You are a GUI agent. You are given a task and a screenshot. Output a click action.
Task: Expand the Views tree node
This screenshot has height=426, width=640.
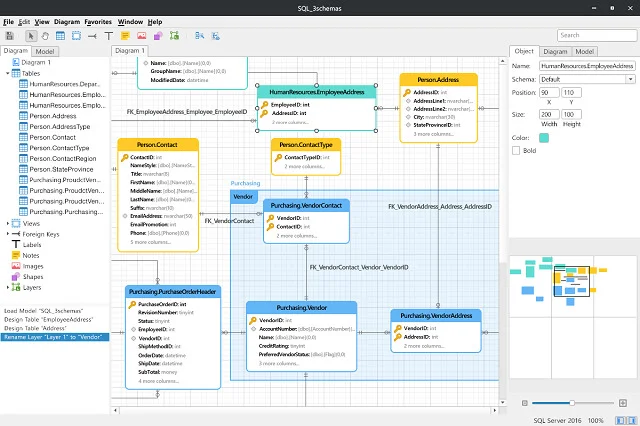(7, 223)
